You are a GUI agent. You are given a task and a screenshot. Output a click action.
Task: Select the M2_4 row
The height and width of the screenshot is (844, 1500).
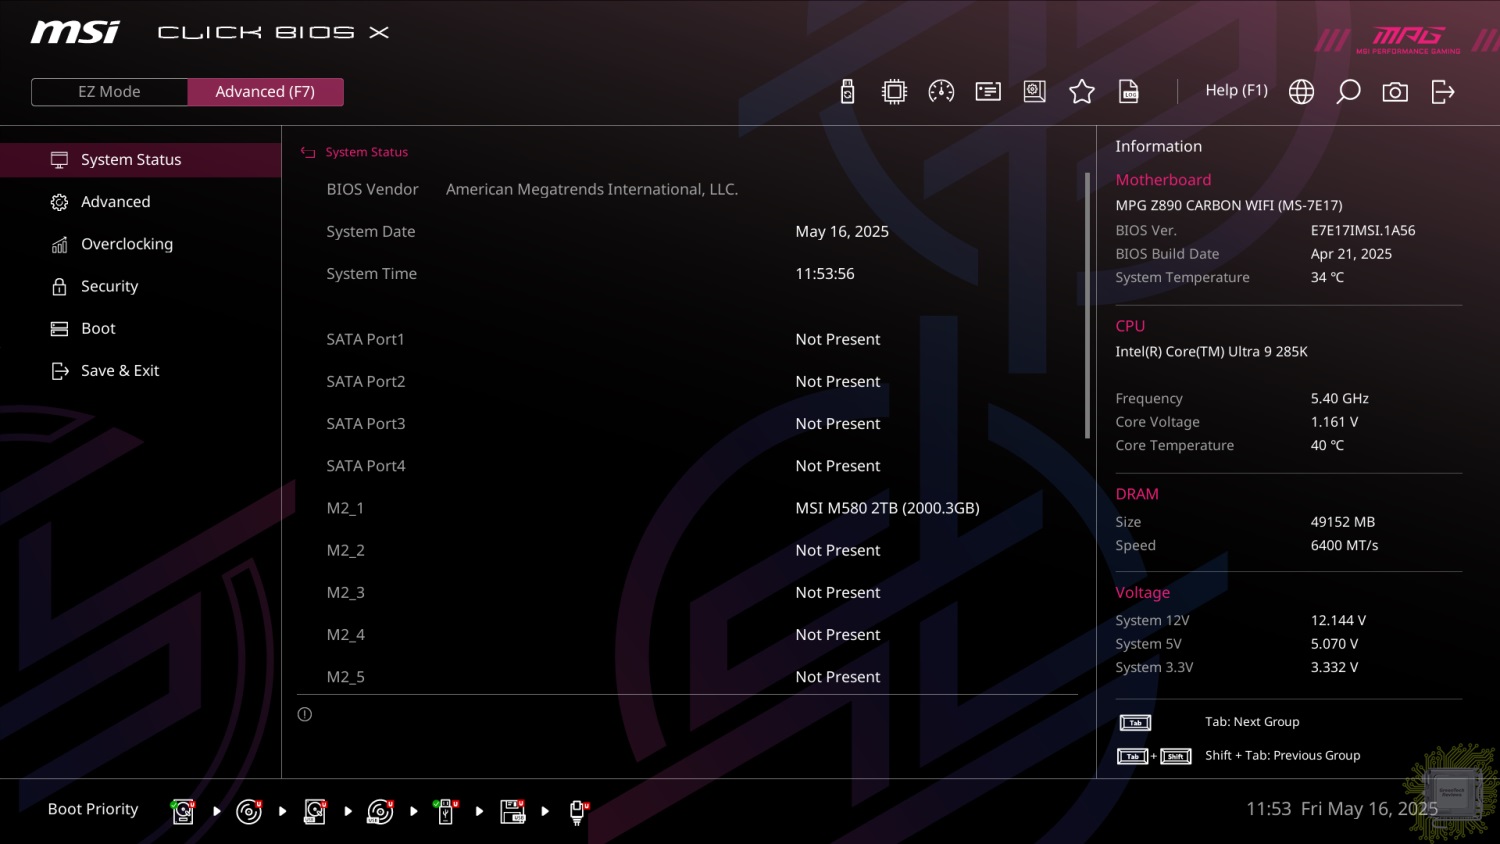point(688,634)
